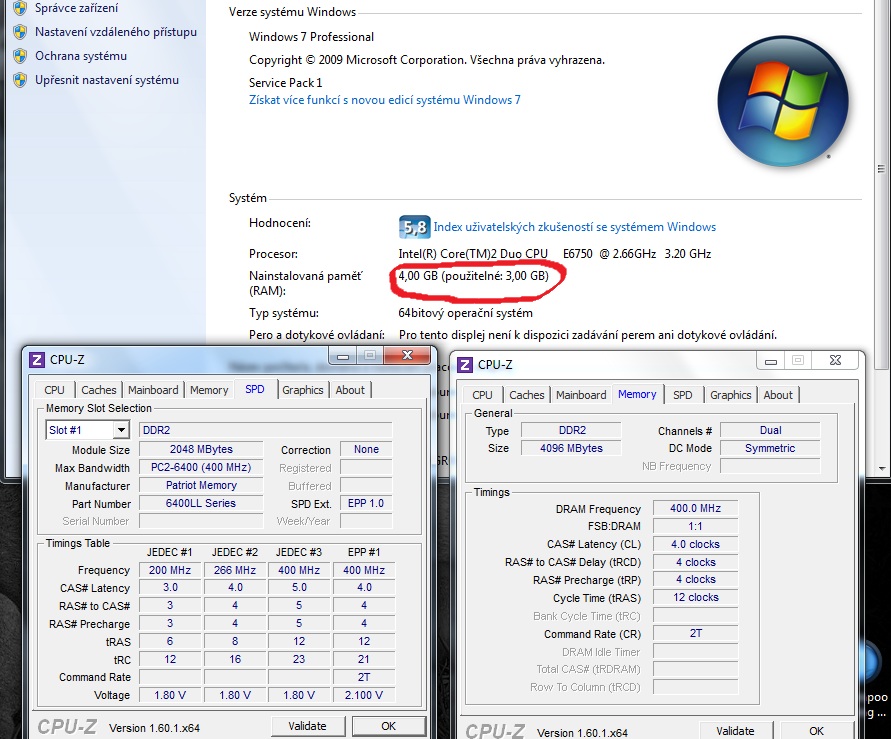Click the Windows 7 logo image
The height and width of the screenshot is (739, 891).
[783, 101]
